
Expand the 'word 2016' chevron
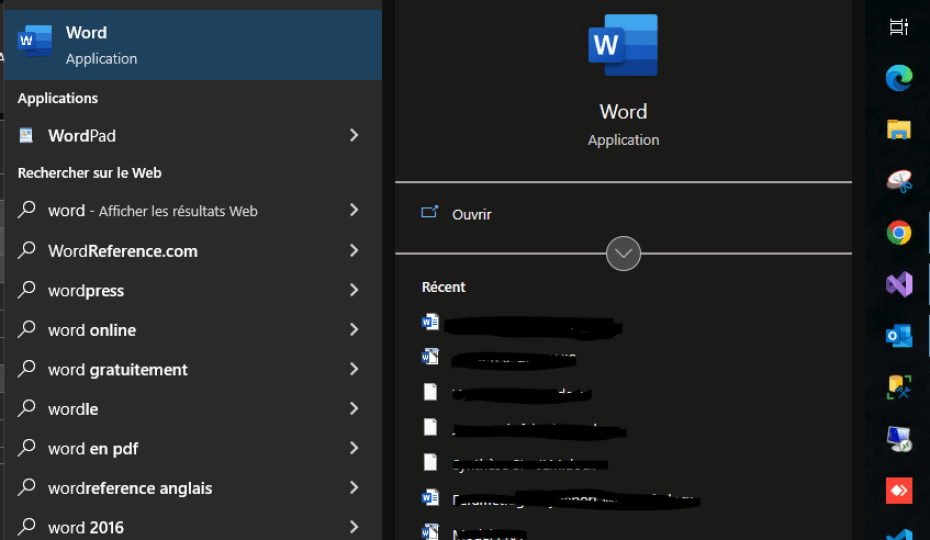click(x=354, y=527)
